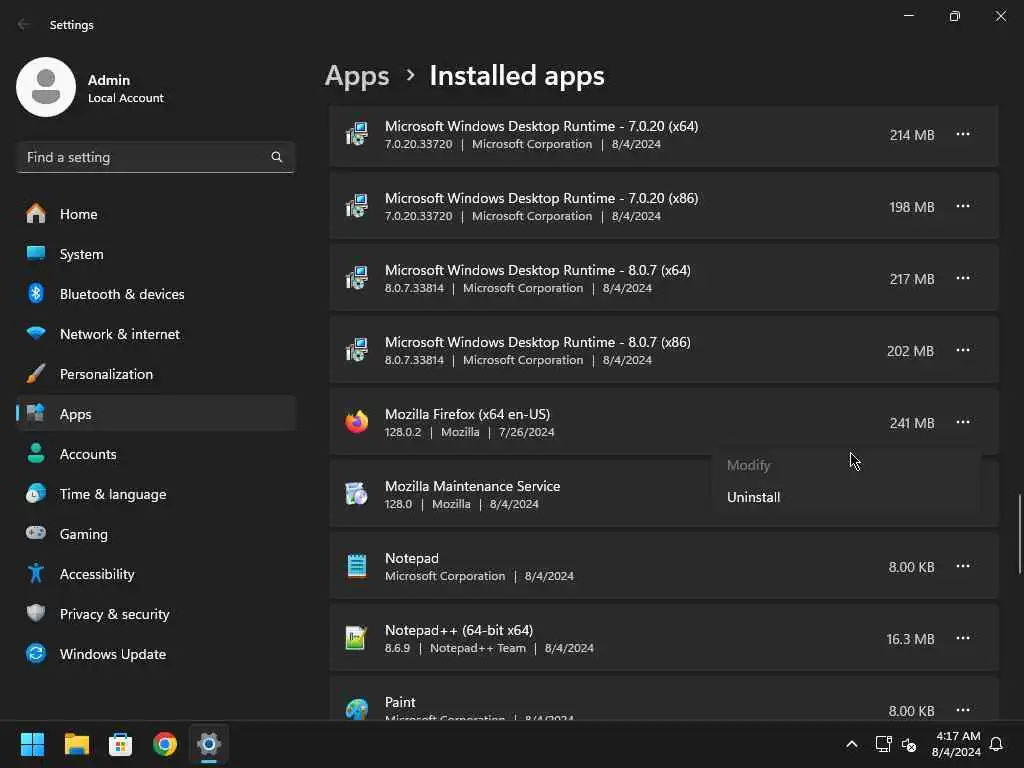Open Google Chrome from the taskbar
1024x768 pixels.
point(165,744)
